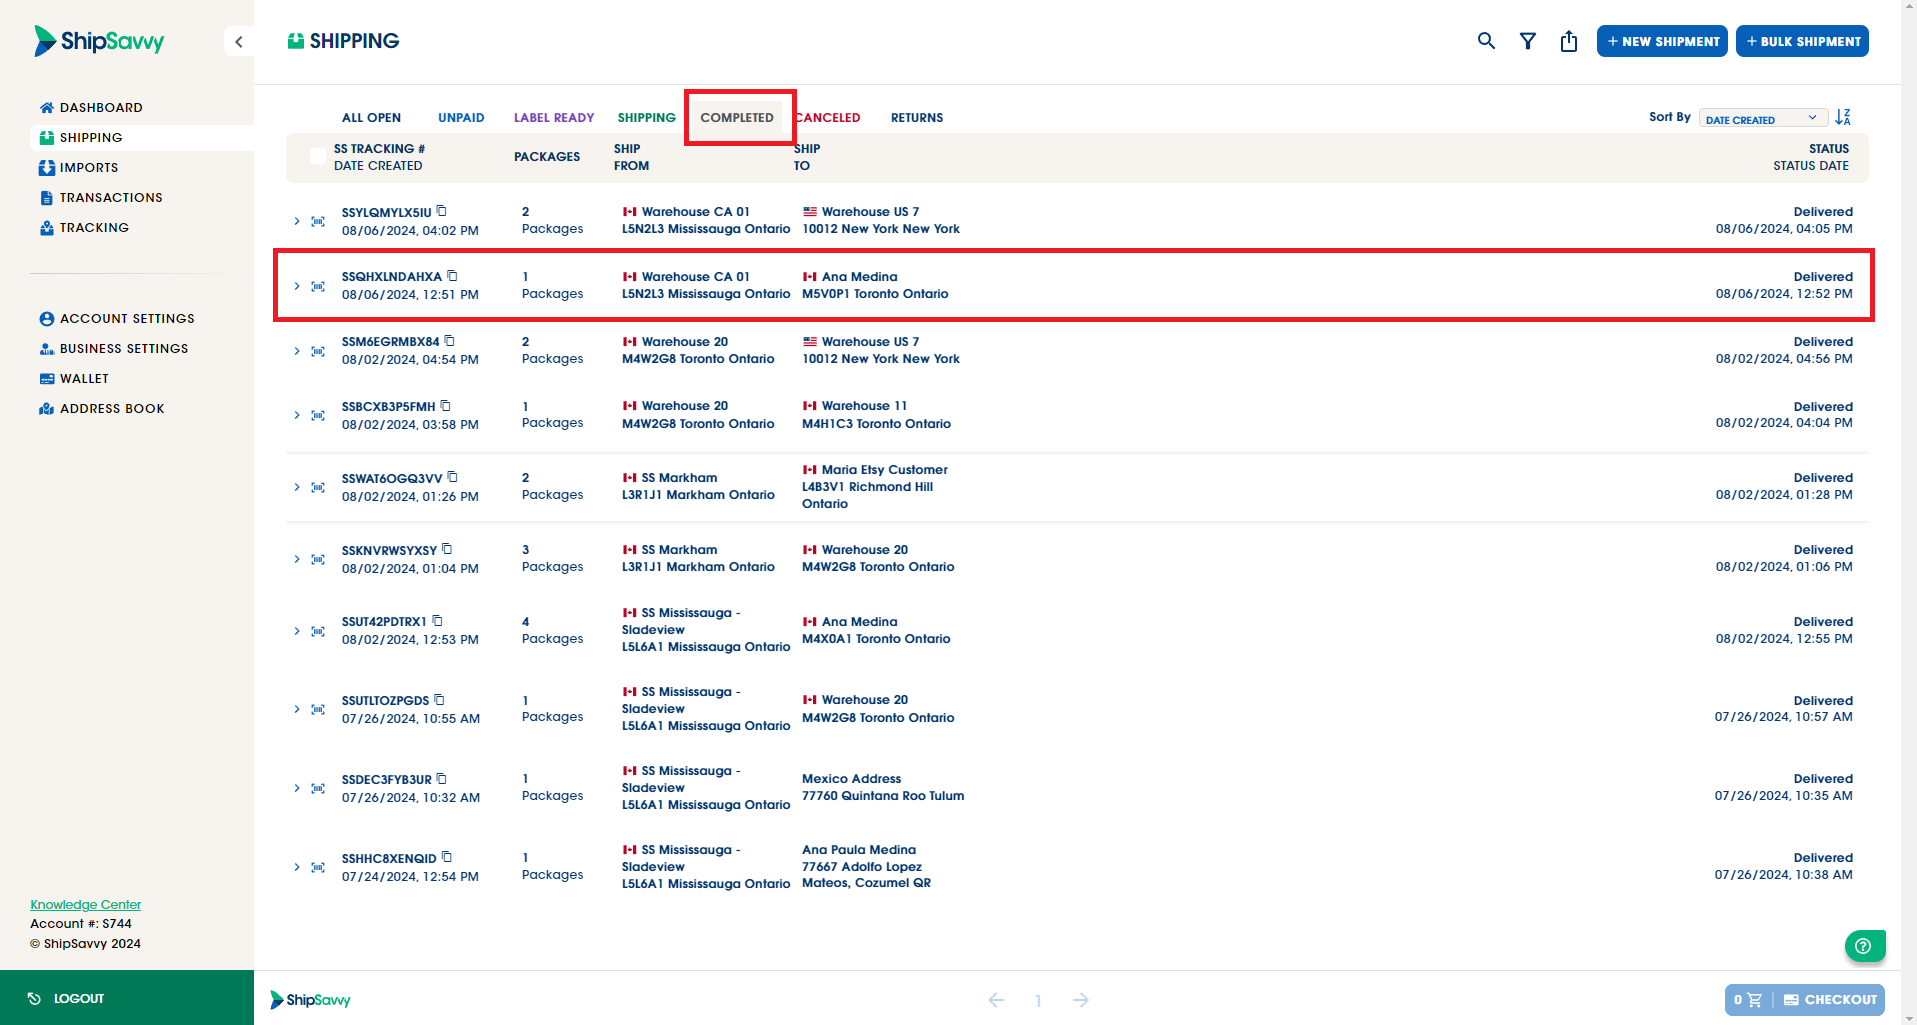Viewport: 1917px width, 1025px height.
Task: Toggle sort order direction icon
Action: [1843, 117]
